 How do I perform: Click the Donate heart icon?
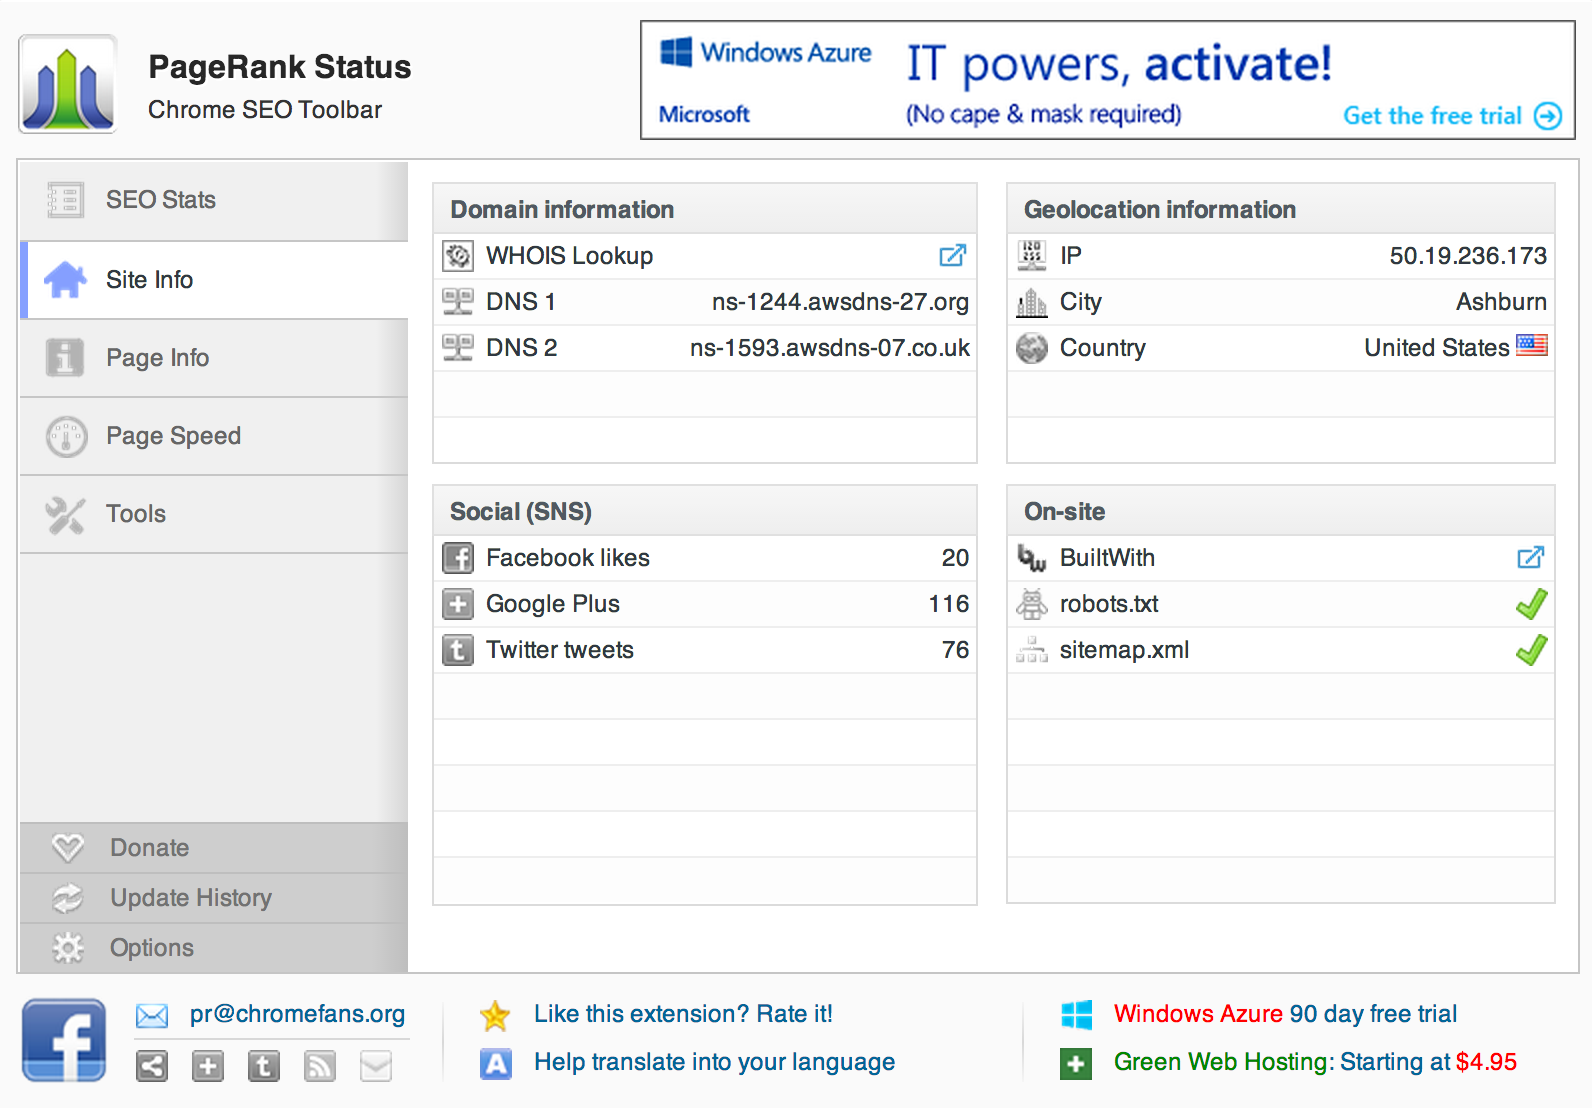pos(67,848)
